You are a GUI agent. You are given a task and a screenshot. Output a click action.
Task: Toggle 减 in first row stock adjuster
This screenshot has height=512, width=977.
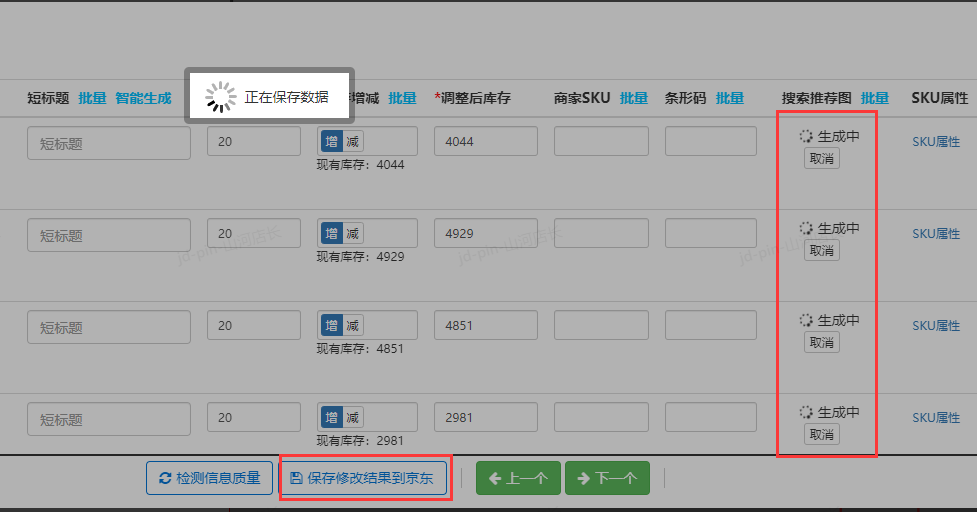[x=352, y=141]
